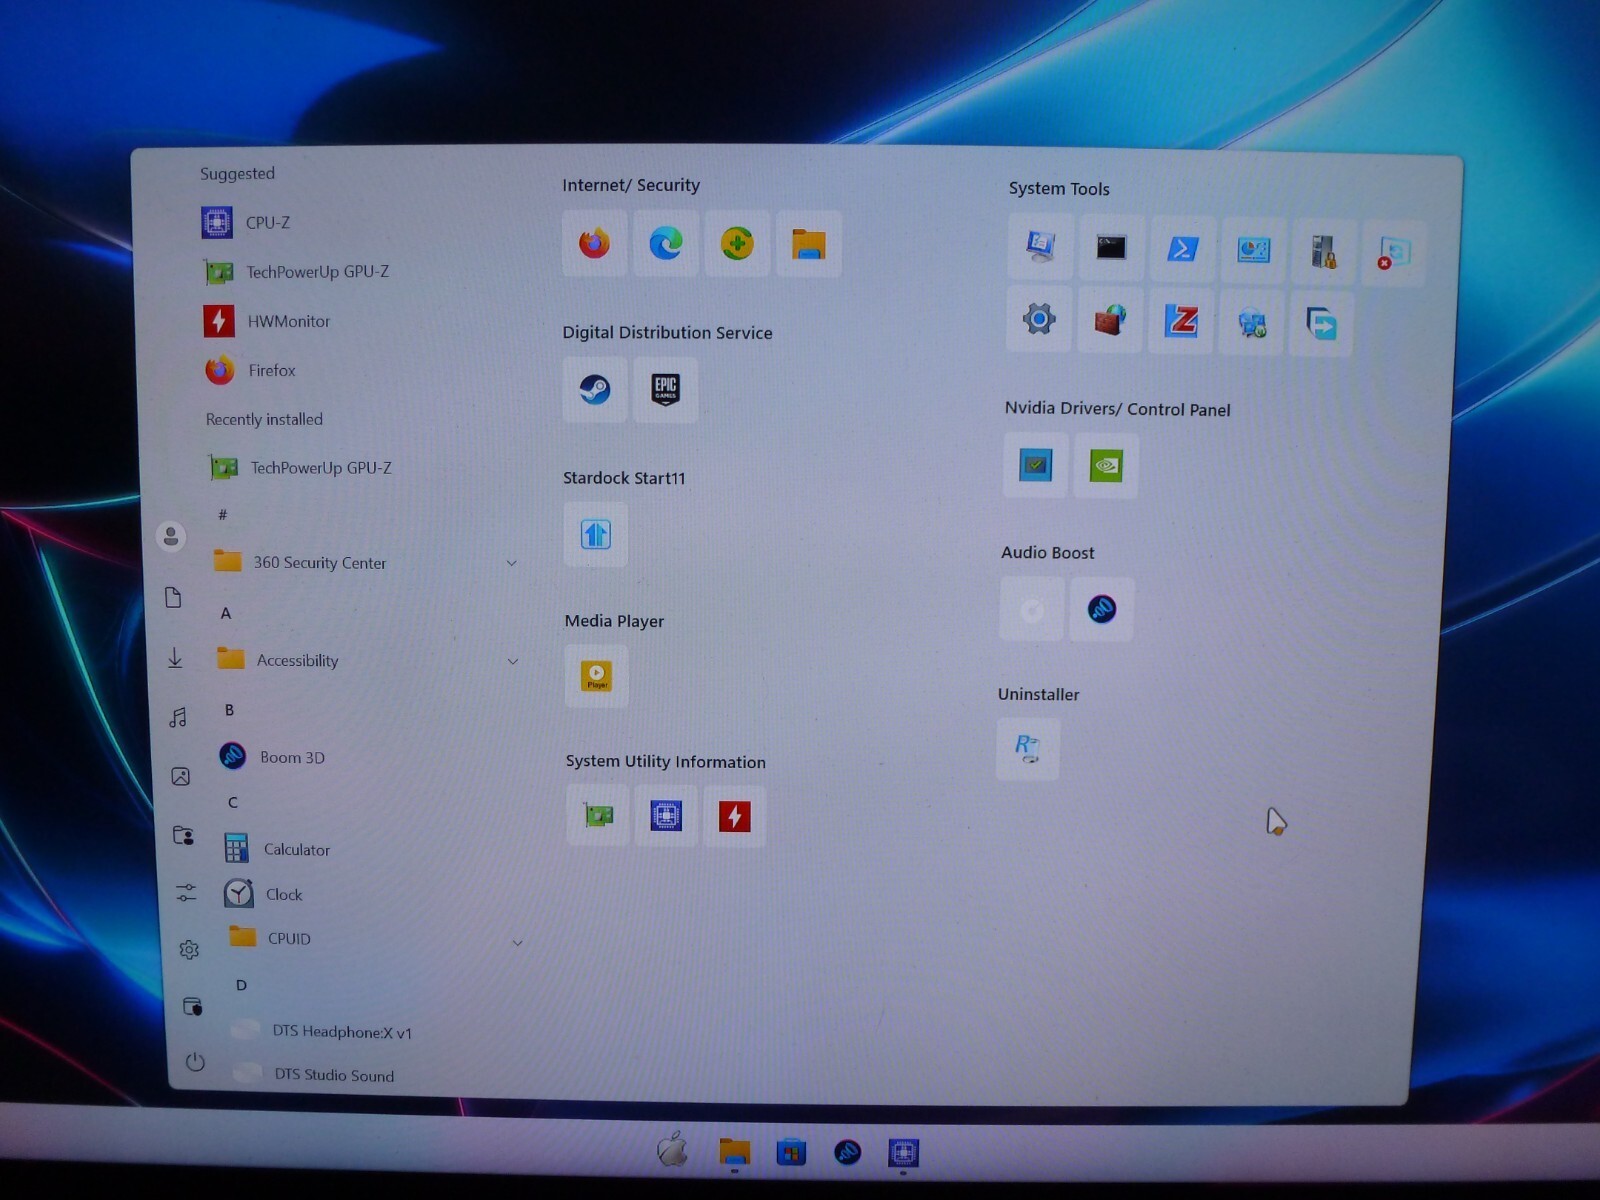This screenshot has width=1600, height=1200.
Task: Launch Firefox from the Suggested list
Action: click(251, 370)
